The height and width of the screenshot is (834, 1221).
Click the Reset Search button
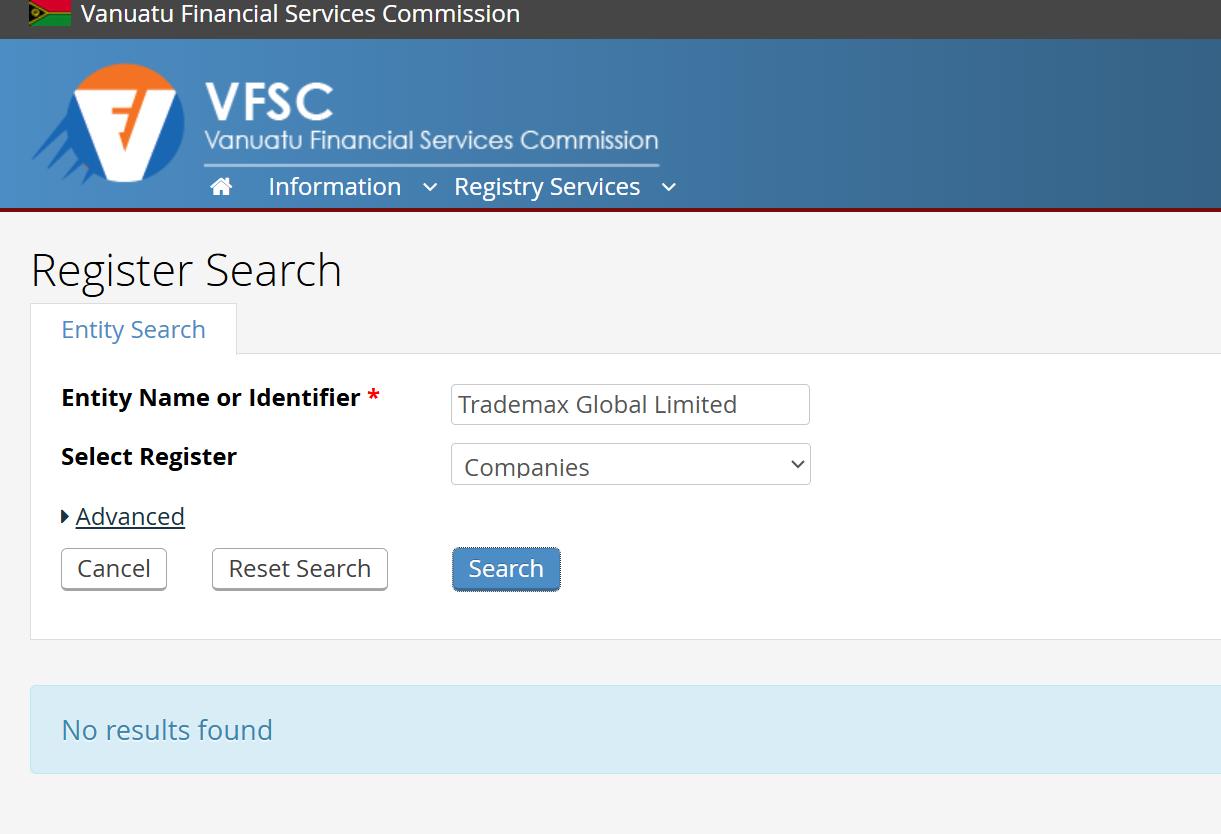coord(300,569)
